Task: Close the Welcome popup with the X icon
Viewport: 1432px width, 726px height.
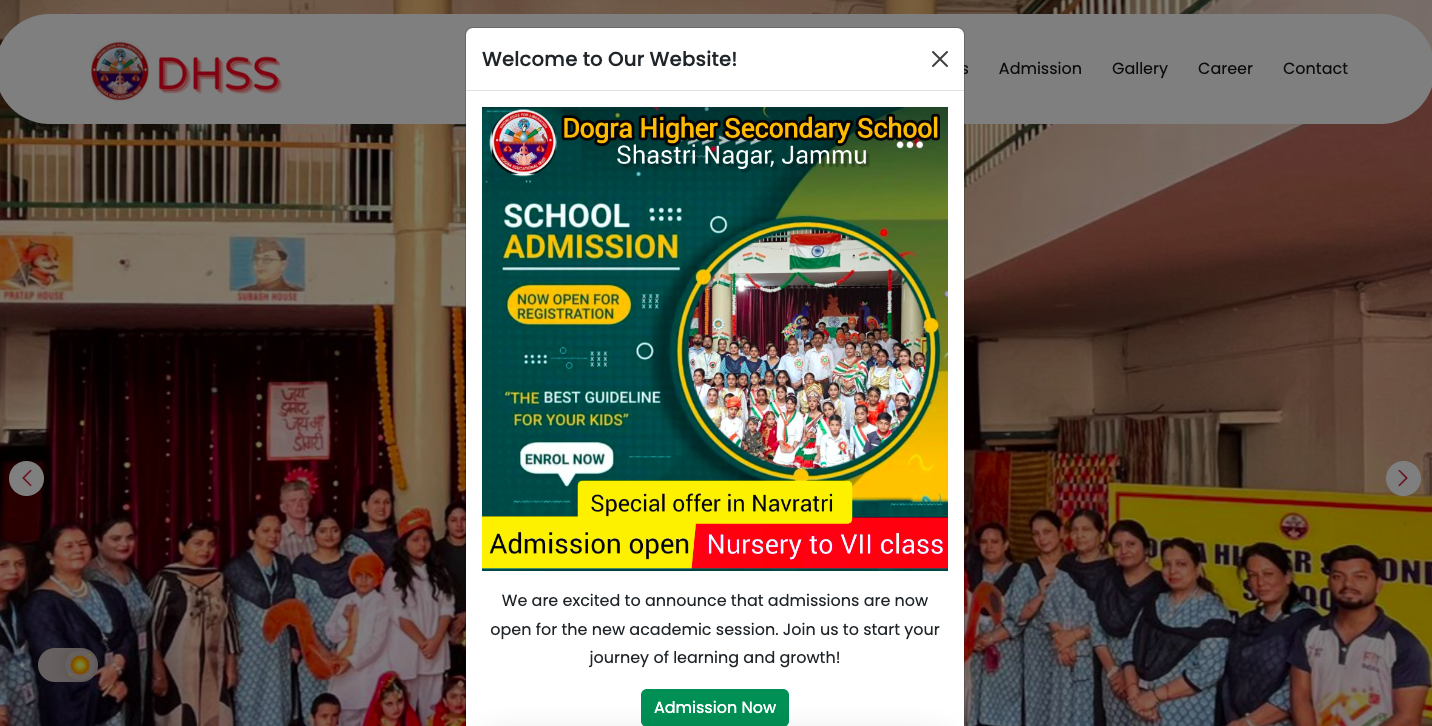Action: [x=939, y=59]
